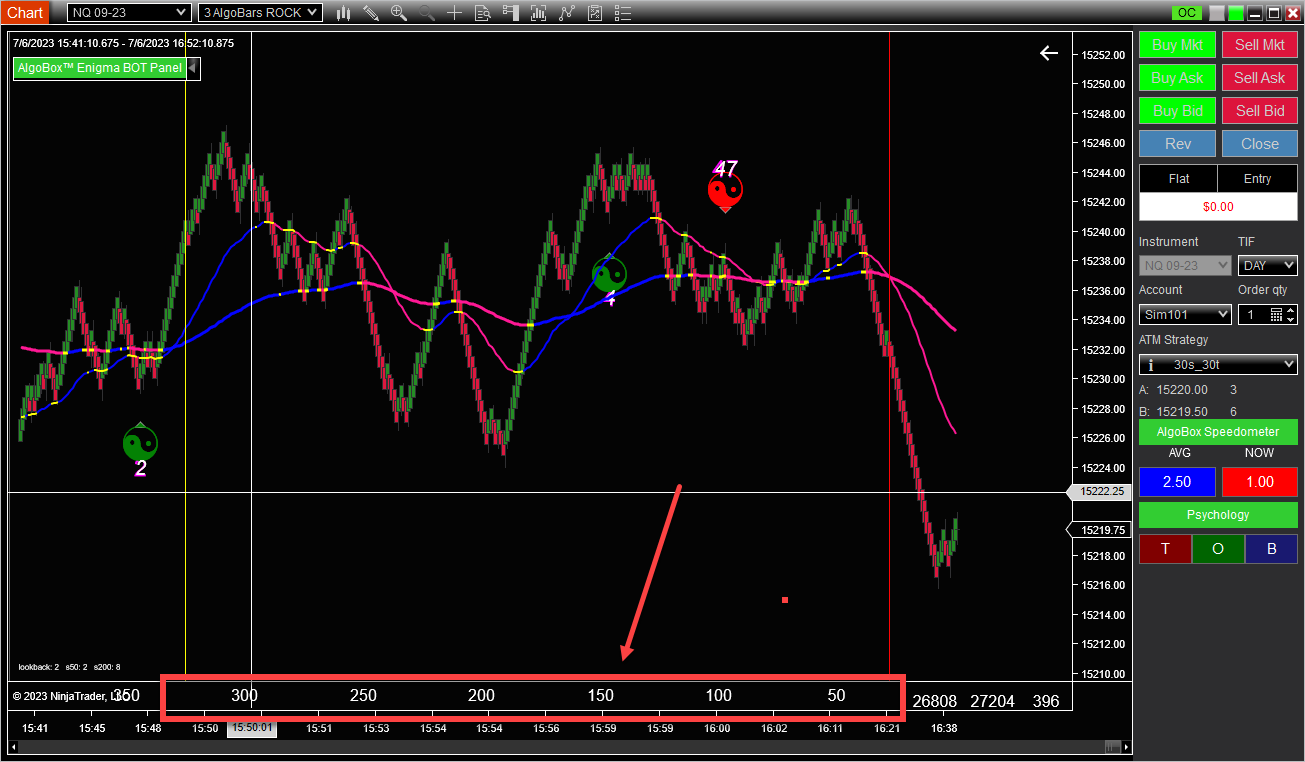Select the drawing tools pencil icon
1305x762 pixels.
click(x=371, y=13)
